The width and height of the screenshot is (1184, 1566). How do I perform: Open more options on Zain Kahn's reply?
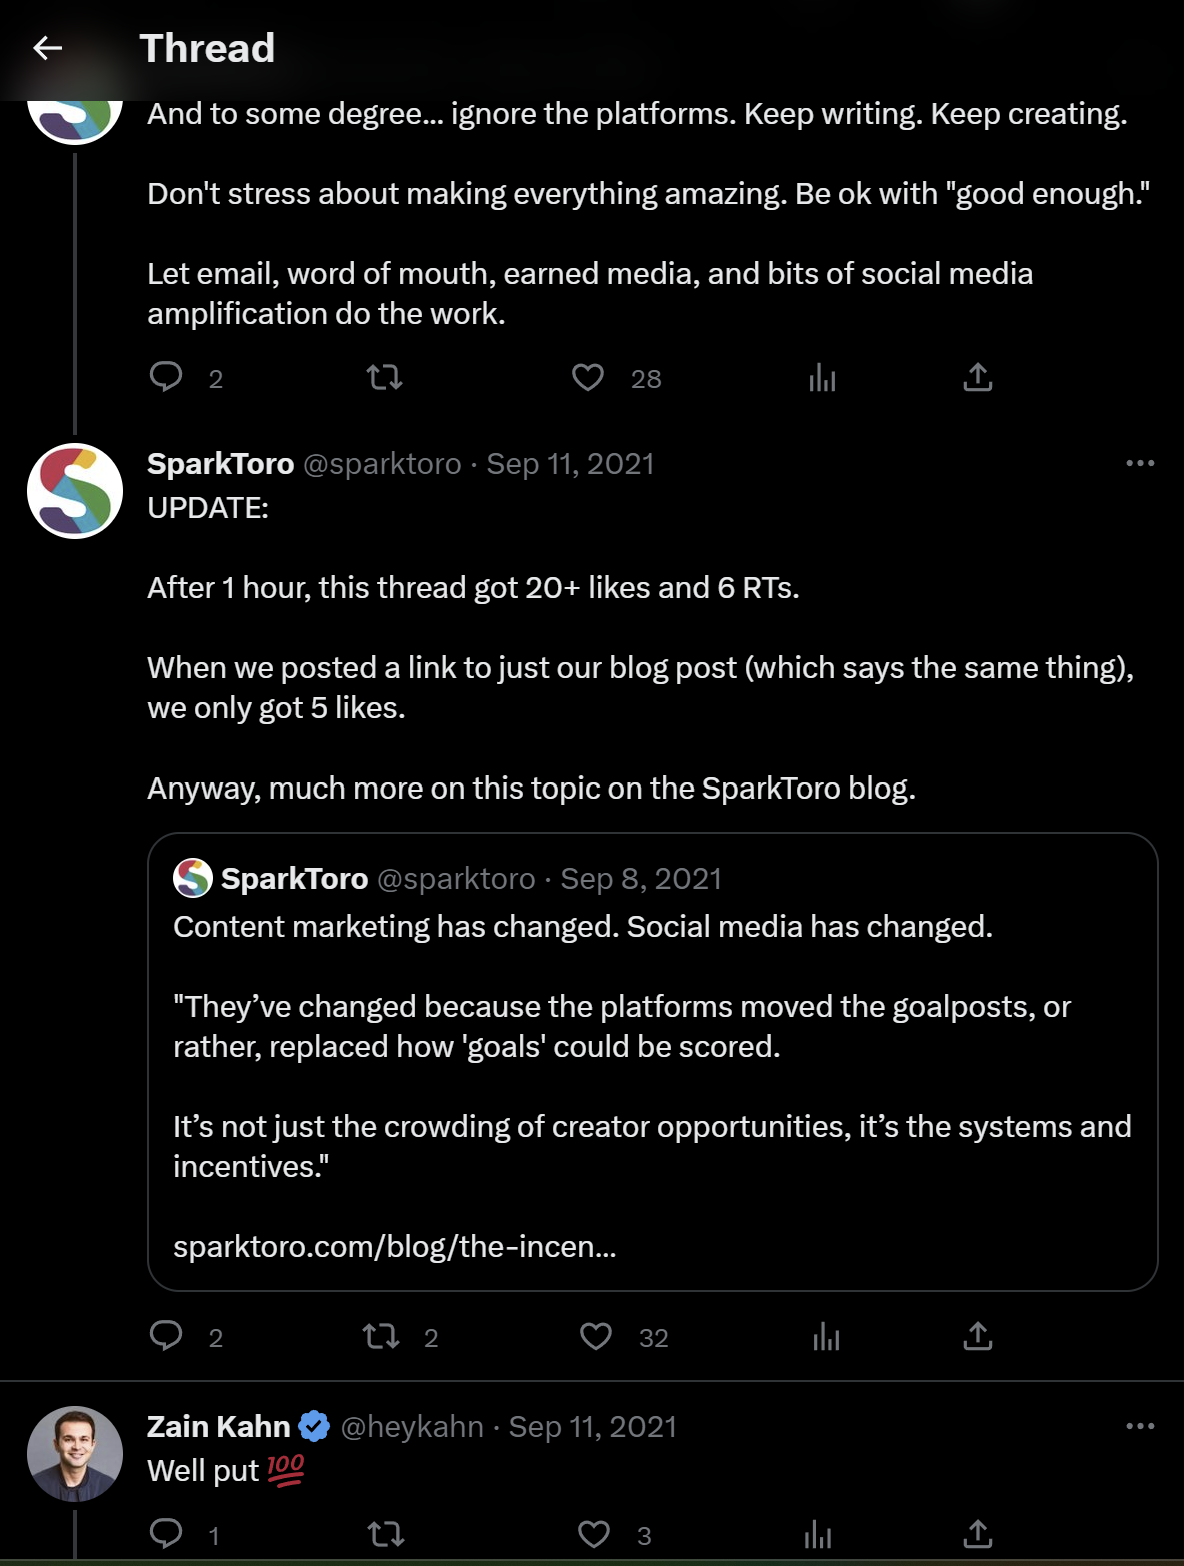pos(1140,1426)
